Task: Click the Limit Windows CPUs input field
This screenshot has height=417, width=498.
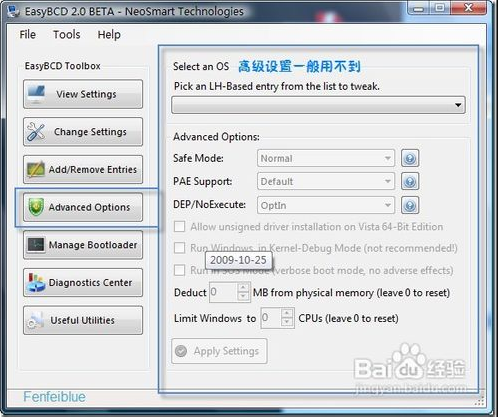Action: click(271, 318)
